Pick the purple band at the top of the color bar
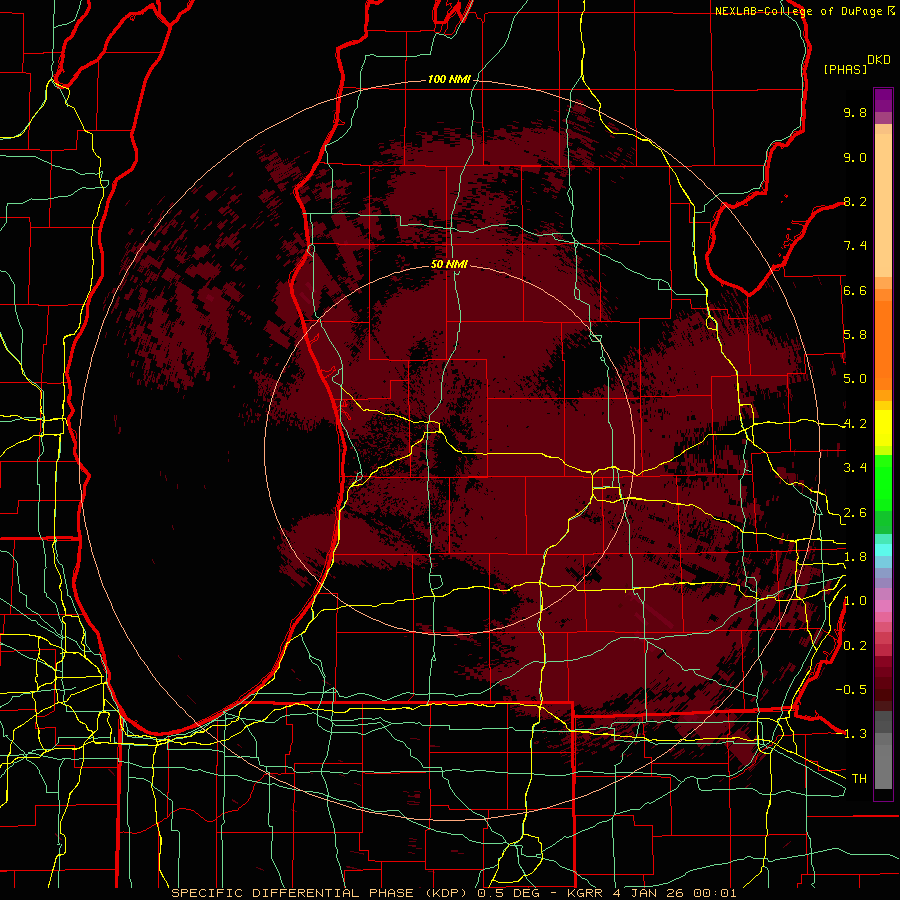Screen dimensions: 900x900 (x=883, y=100)
